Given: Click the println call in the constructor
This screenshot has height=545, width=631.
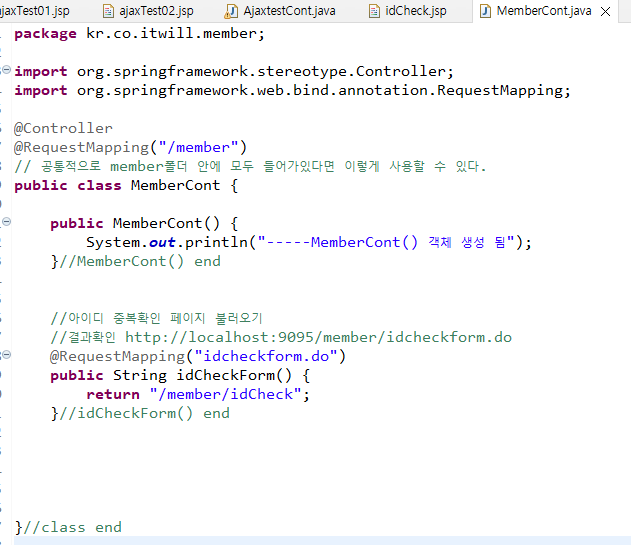Looking at the screenshot, I should 216,242.
